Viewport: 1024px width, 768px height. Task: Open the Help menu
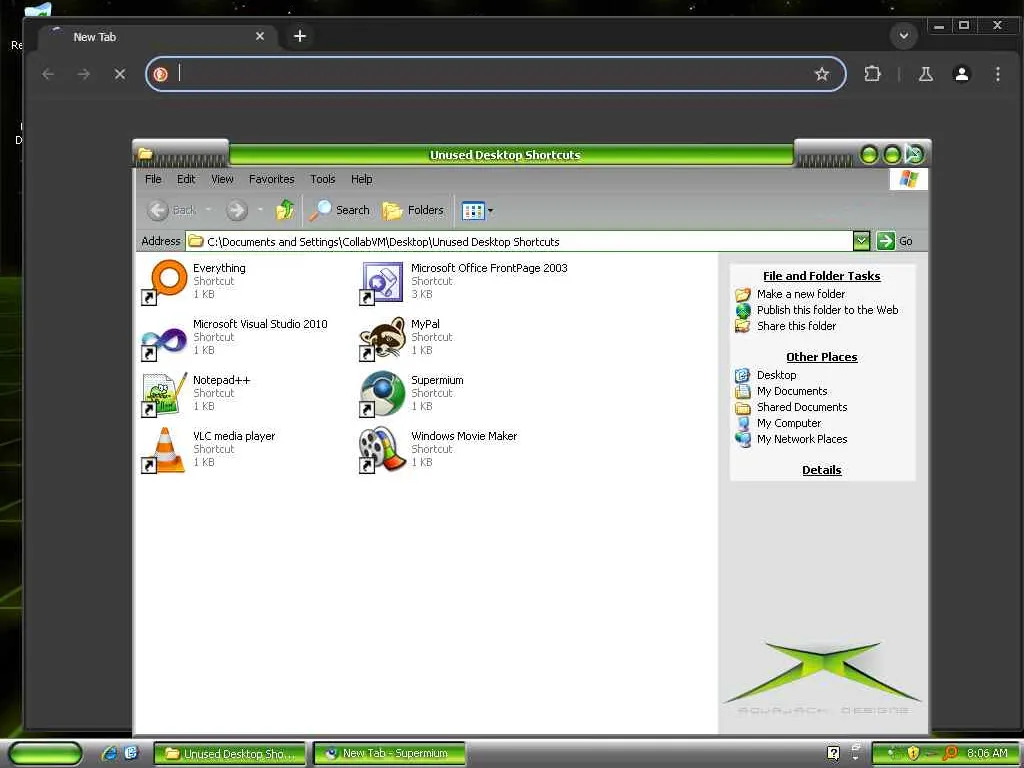pyautogui.click(x=361, y=179)
